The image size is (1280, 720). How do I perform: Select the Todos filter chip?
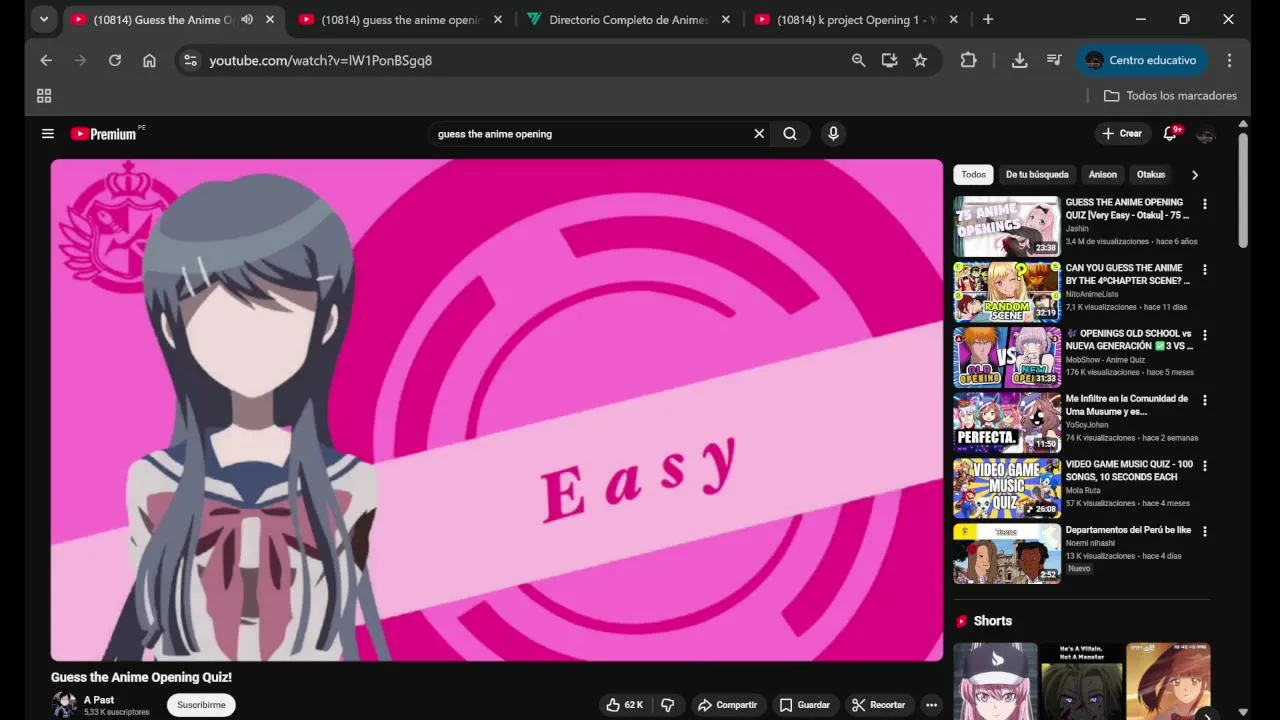(x=973, y=174)
